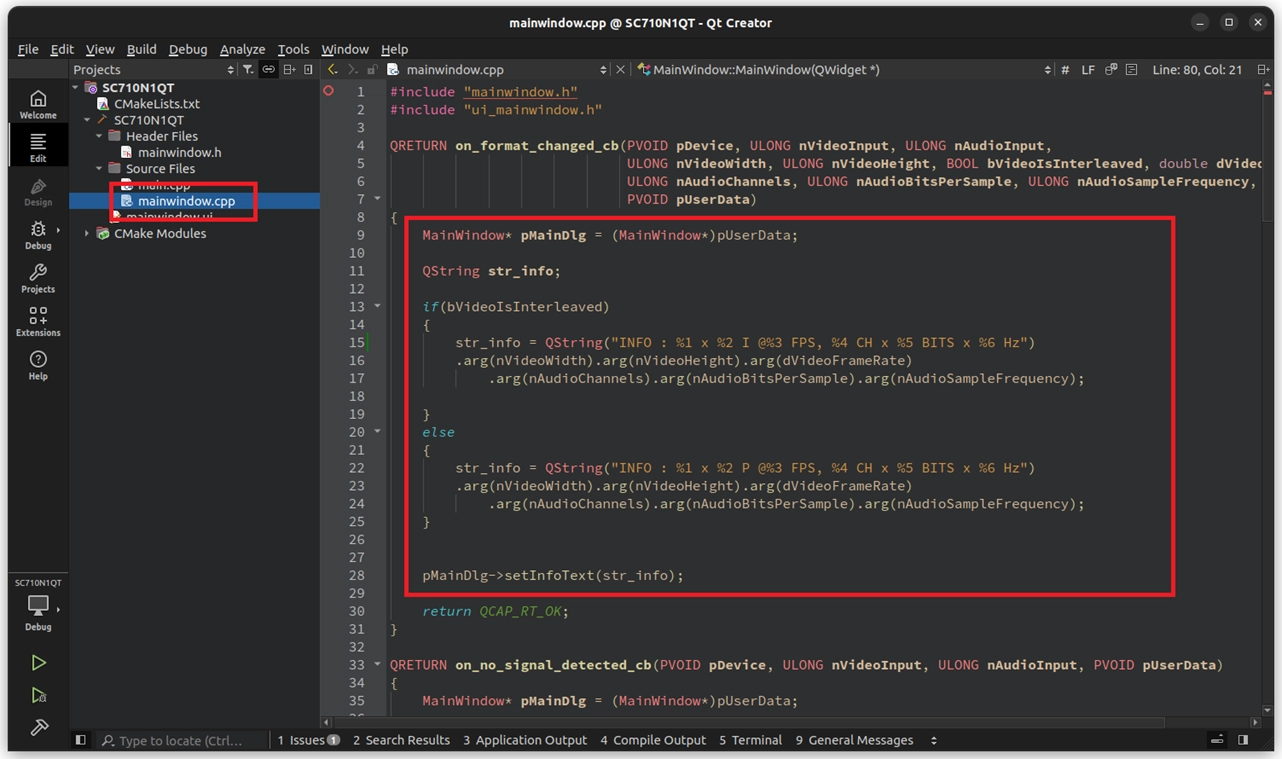Toggle synchronize with editor link icon
1282x759 pixels.
click(268, 69)
